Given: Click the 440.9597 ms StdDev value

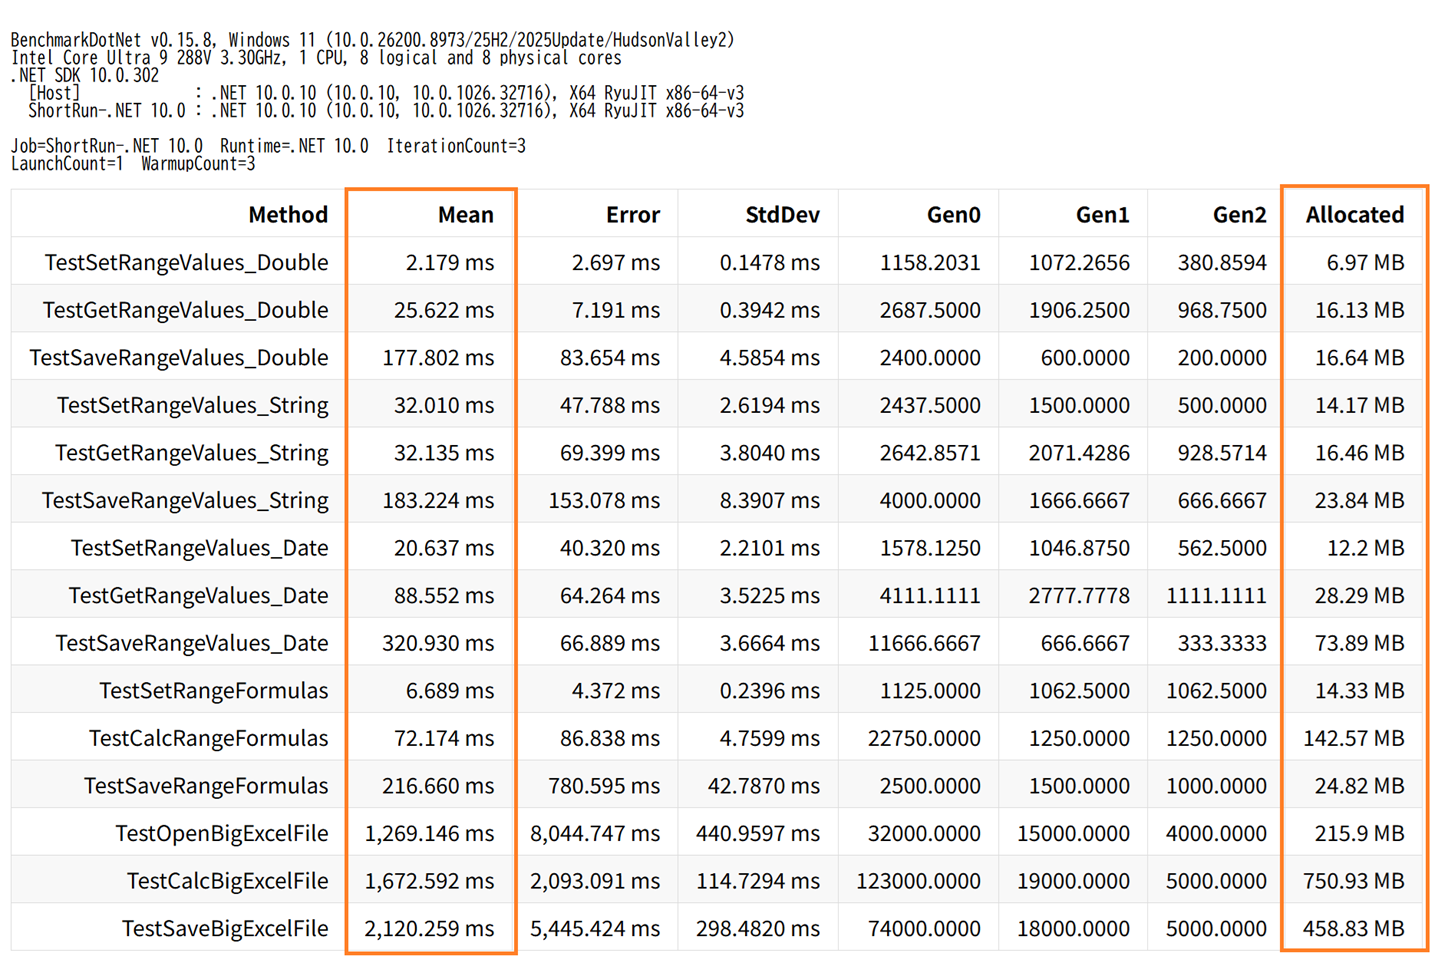Looking at the screenshot, I should coord(758,833).
